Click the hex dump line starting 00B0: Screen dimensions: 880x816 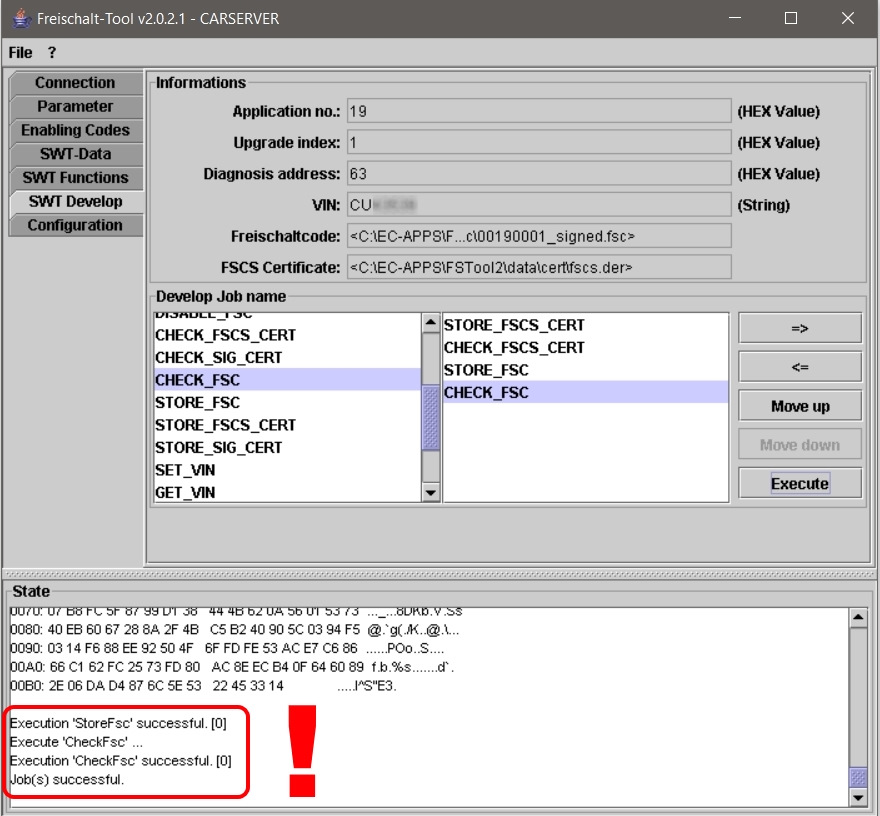click(203, 686)
